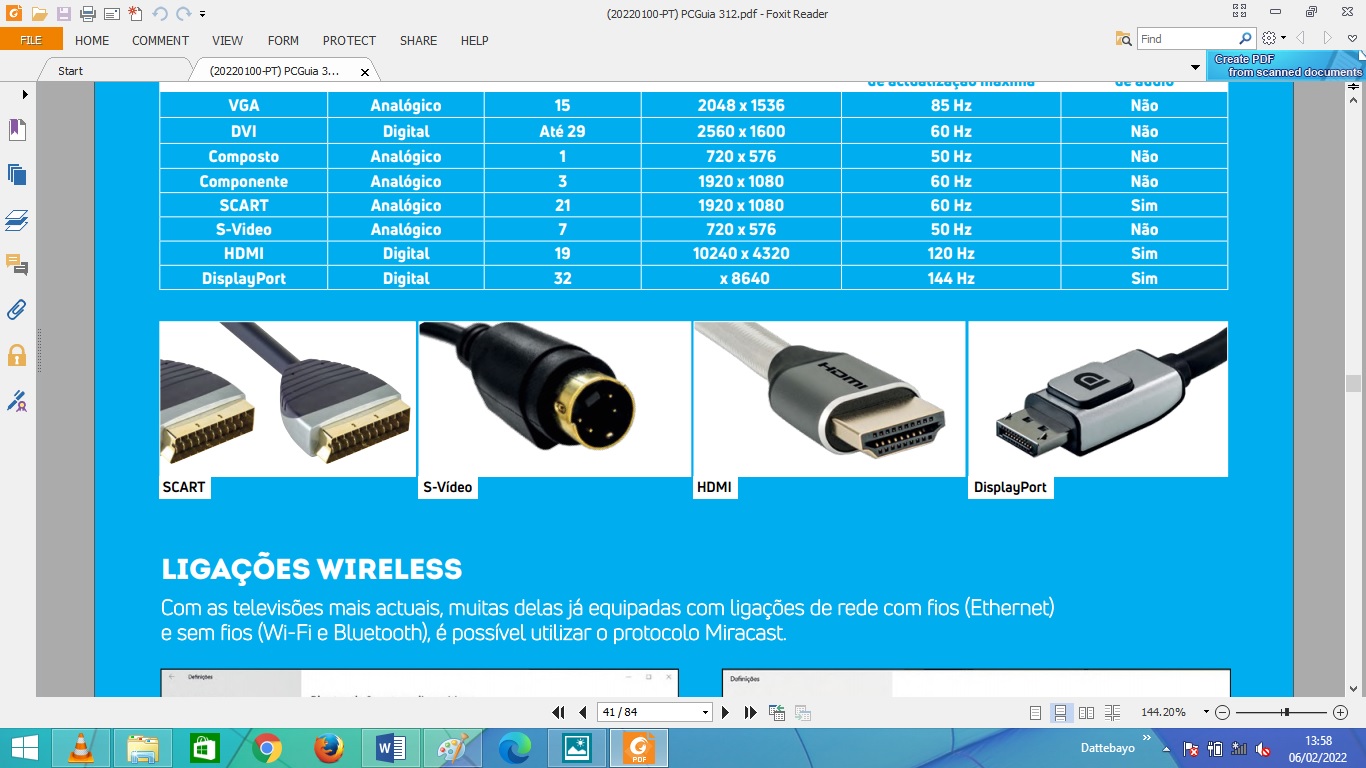1366x768 pixels.
Task: Select continuous facing view mode
Action: [x=1113, y=712]
